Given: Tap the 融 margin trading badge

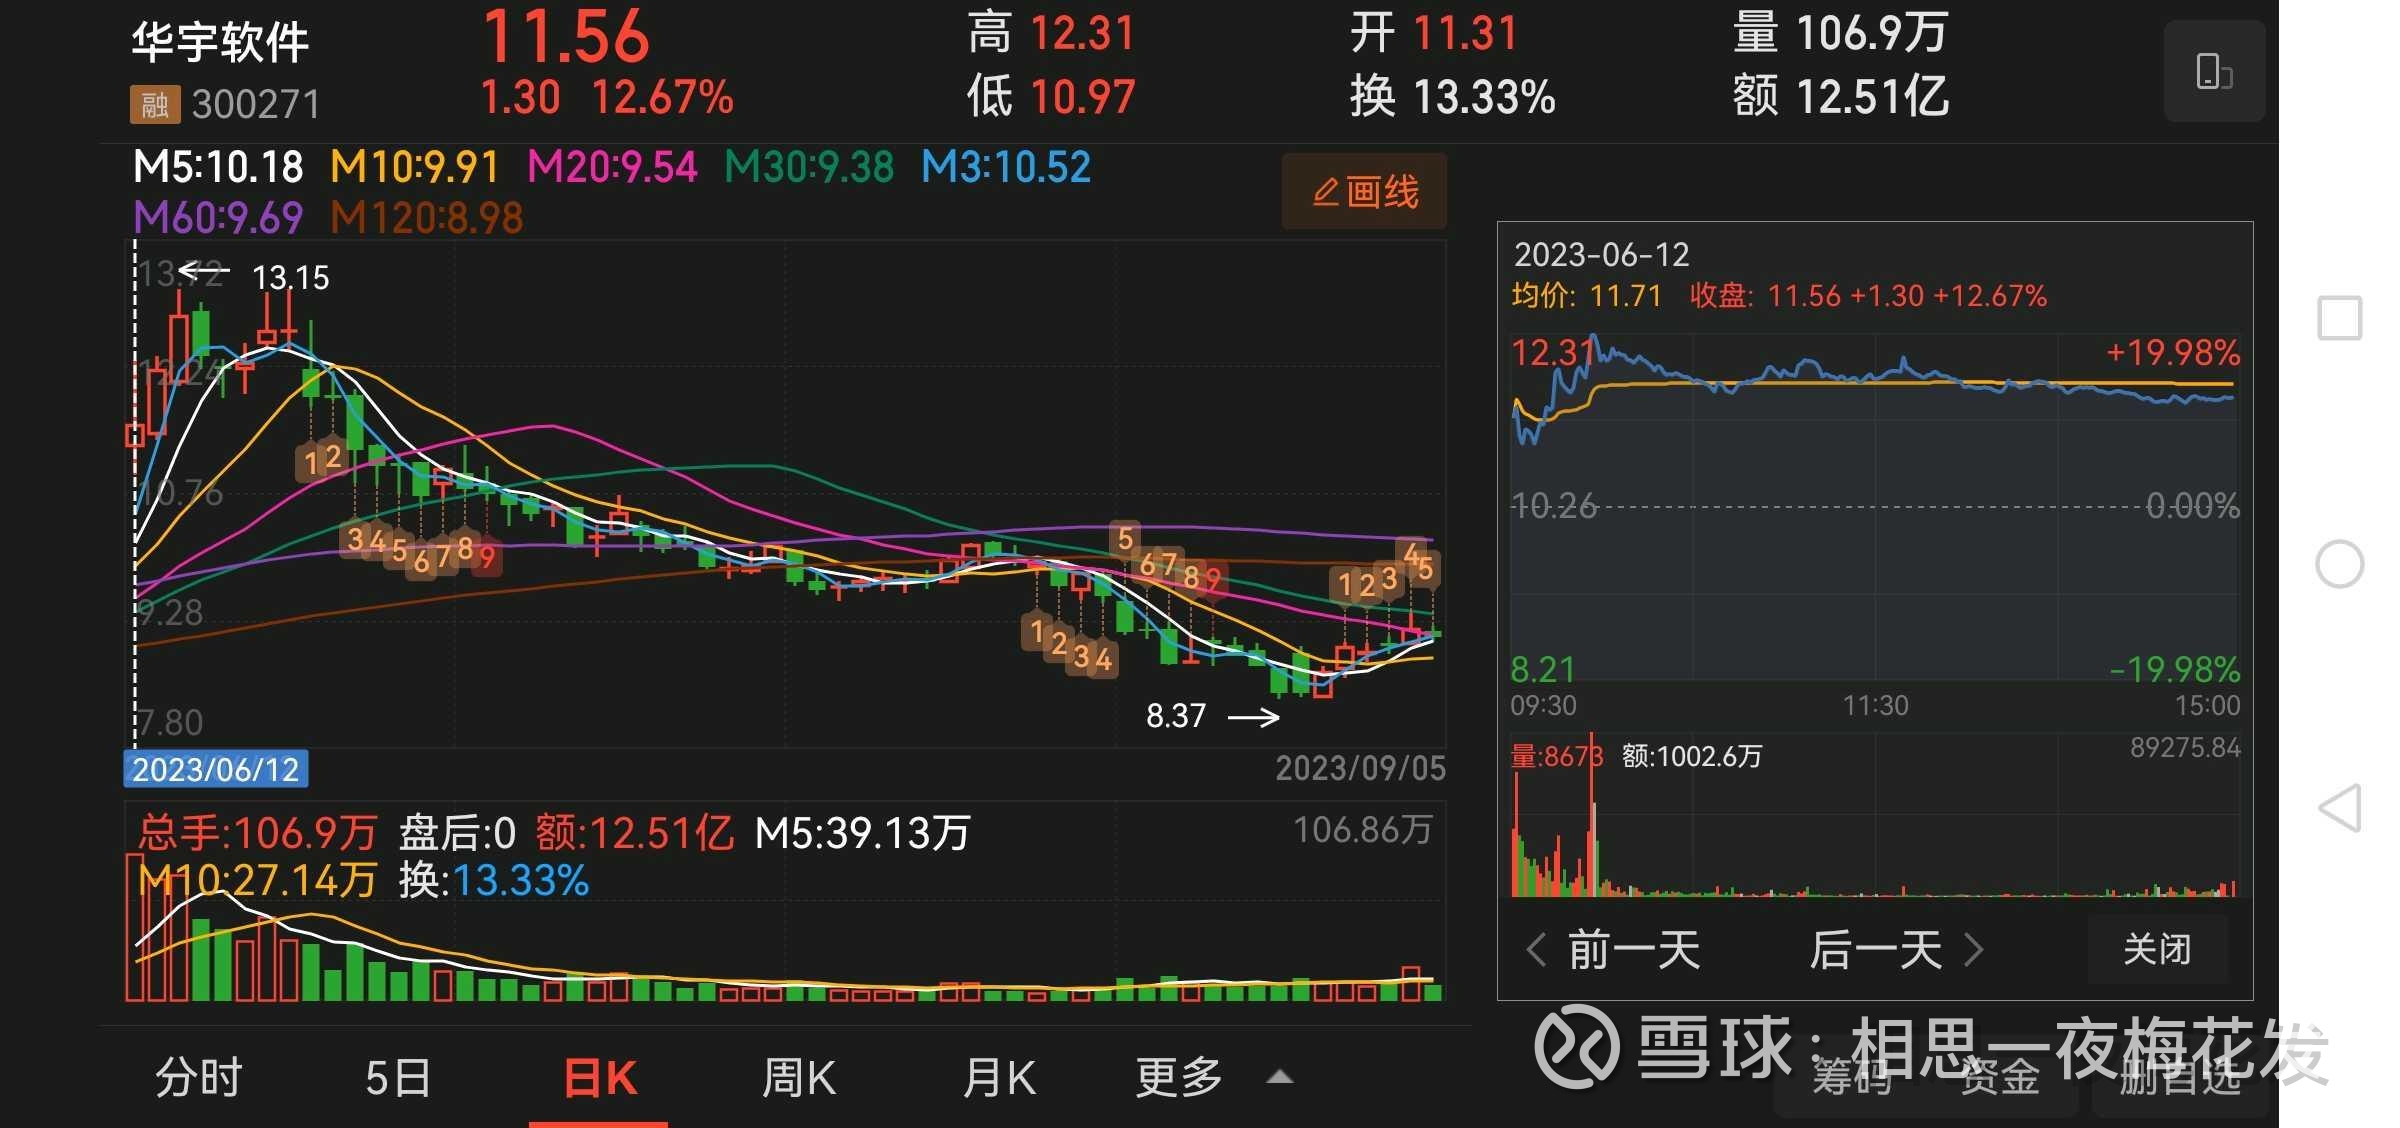Looking at the screenshot, I should point(154,104).
